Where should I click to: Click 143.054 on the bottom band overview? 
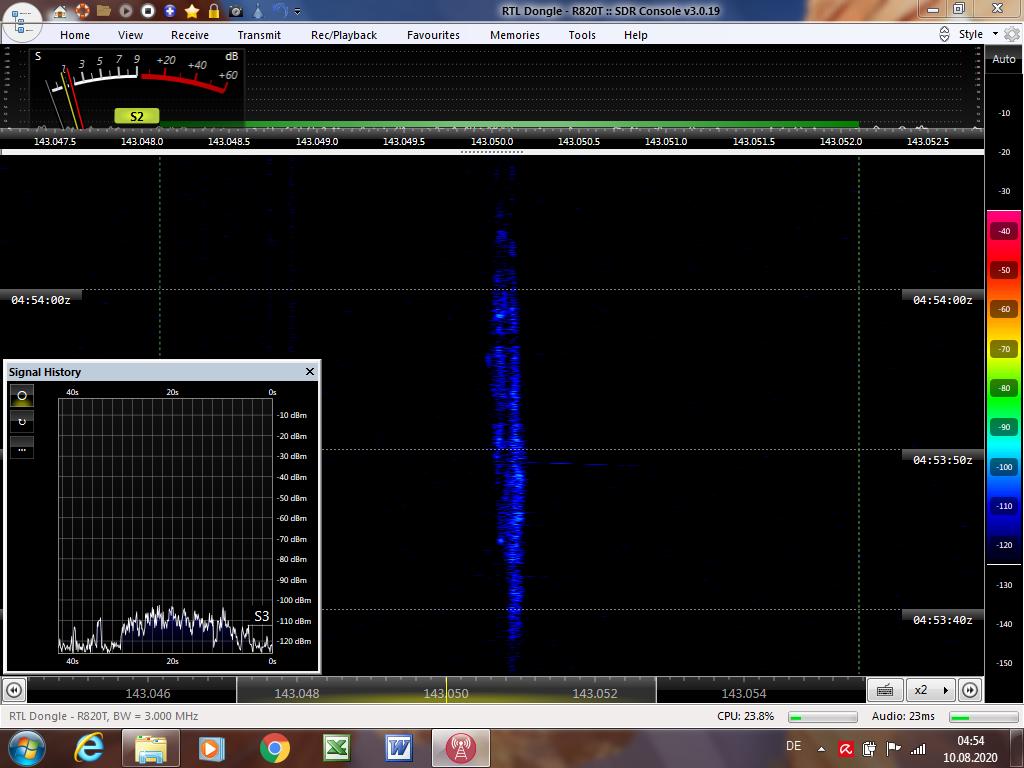[x=744, y=694]
